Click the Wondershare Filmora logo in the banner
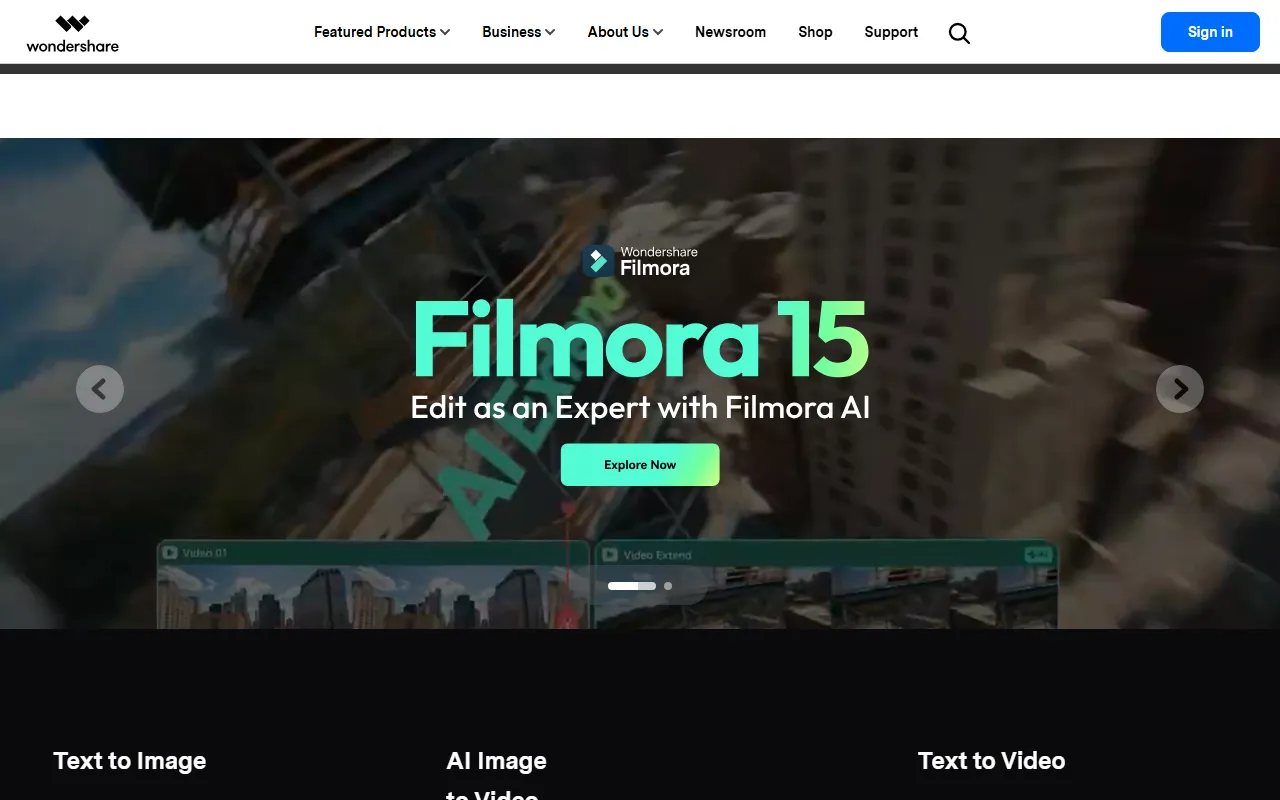The height and width of the screenshot is (800, 1280). click(x=640, y=261)
